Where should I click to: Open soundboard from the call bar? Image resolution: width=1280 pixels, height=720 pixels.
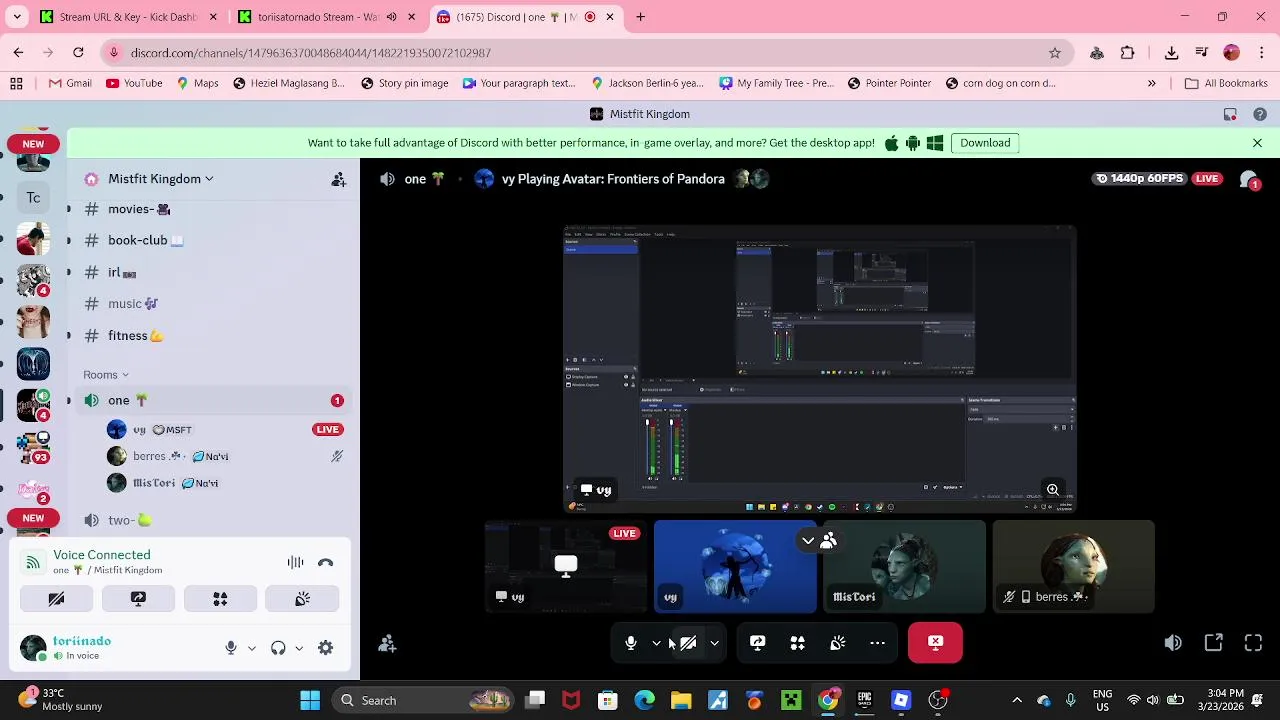click(837, 643)
